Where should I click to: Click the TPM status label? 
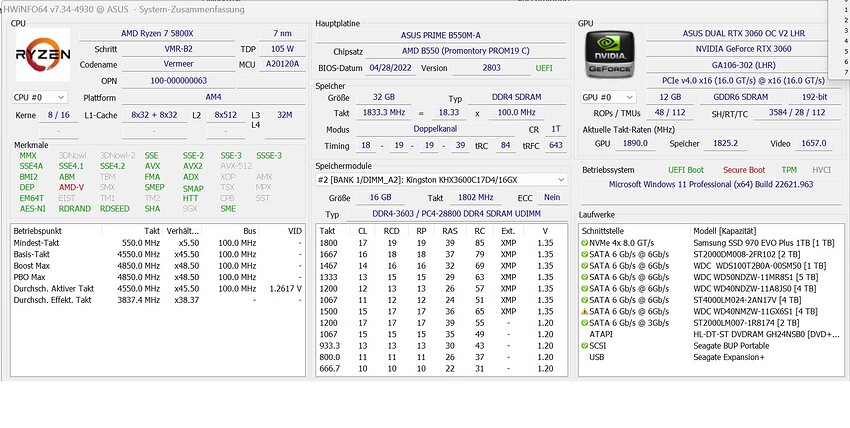click(x=789, y=170)
